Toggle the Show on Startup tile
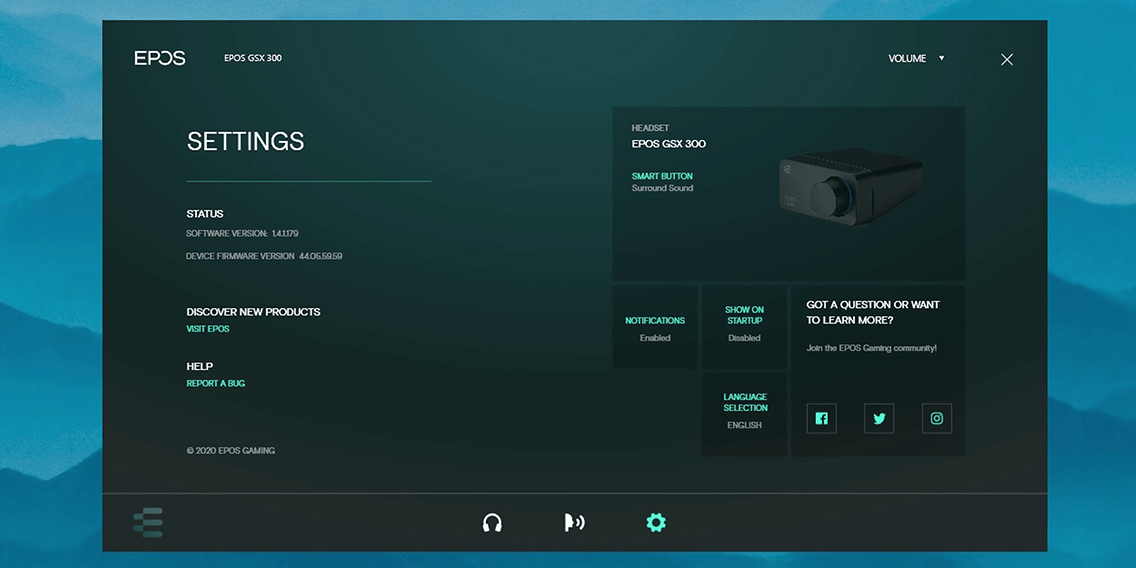 pyautogui.click(x=744, y=327)
